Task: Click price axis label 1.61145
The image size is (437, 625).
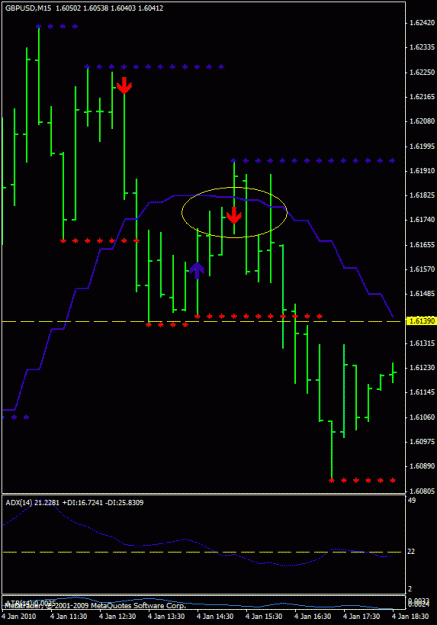Action: [422, 393]
